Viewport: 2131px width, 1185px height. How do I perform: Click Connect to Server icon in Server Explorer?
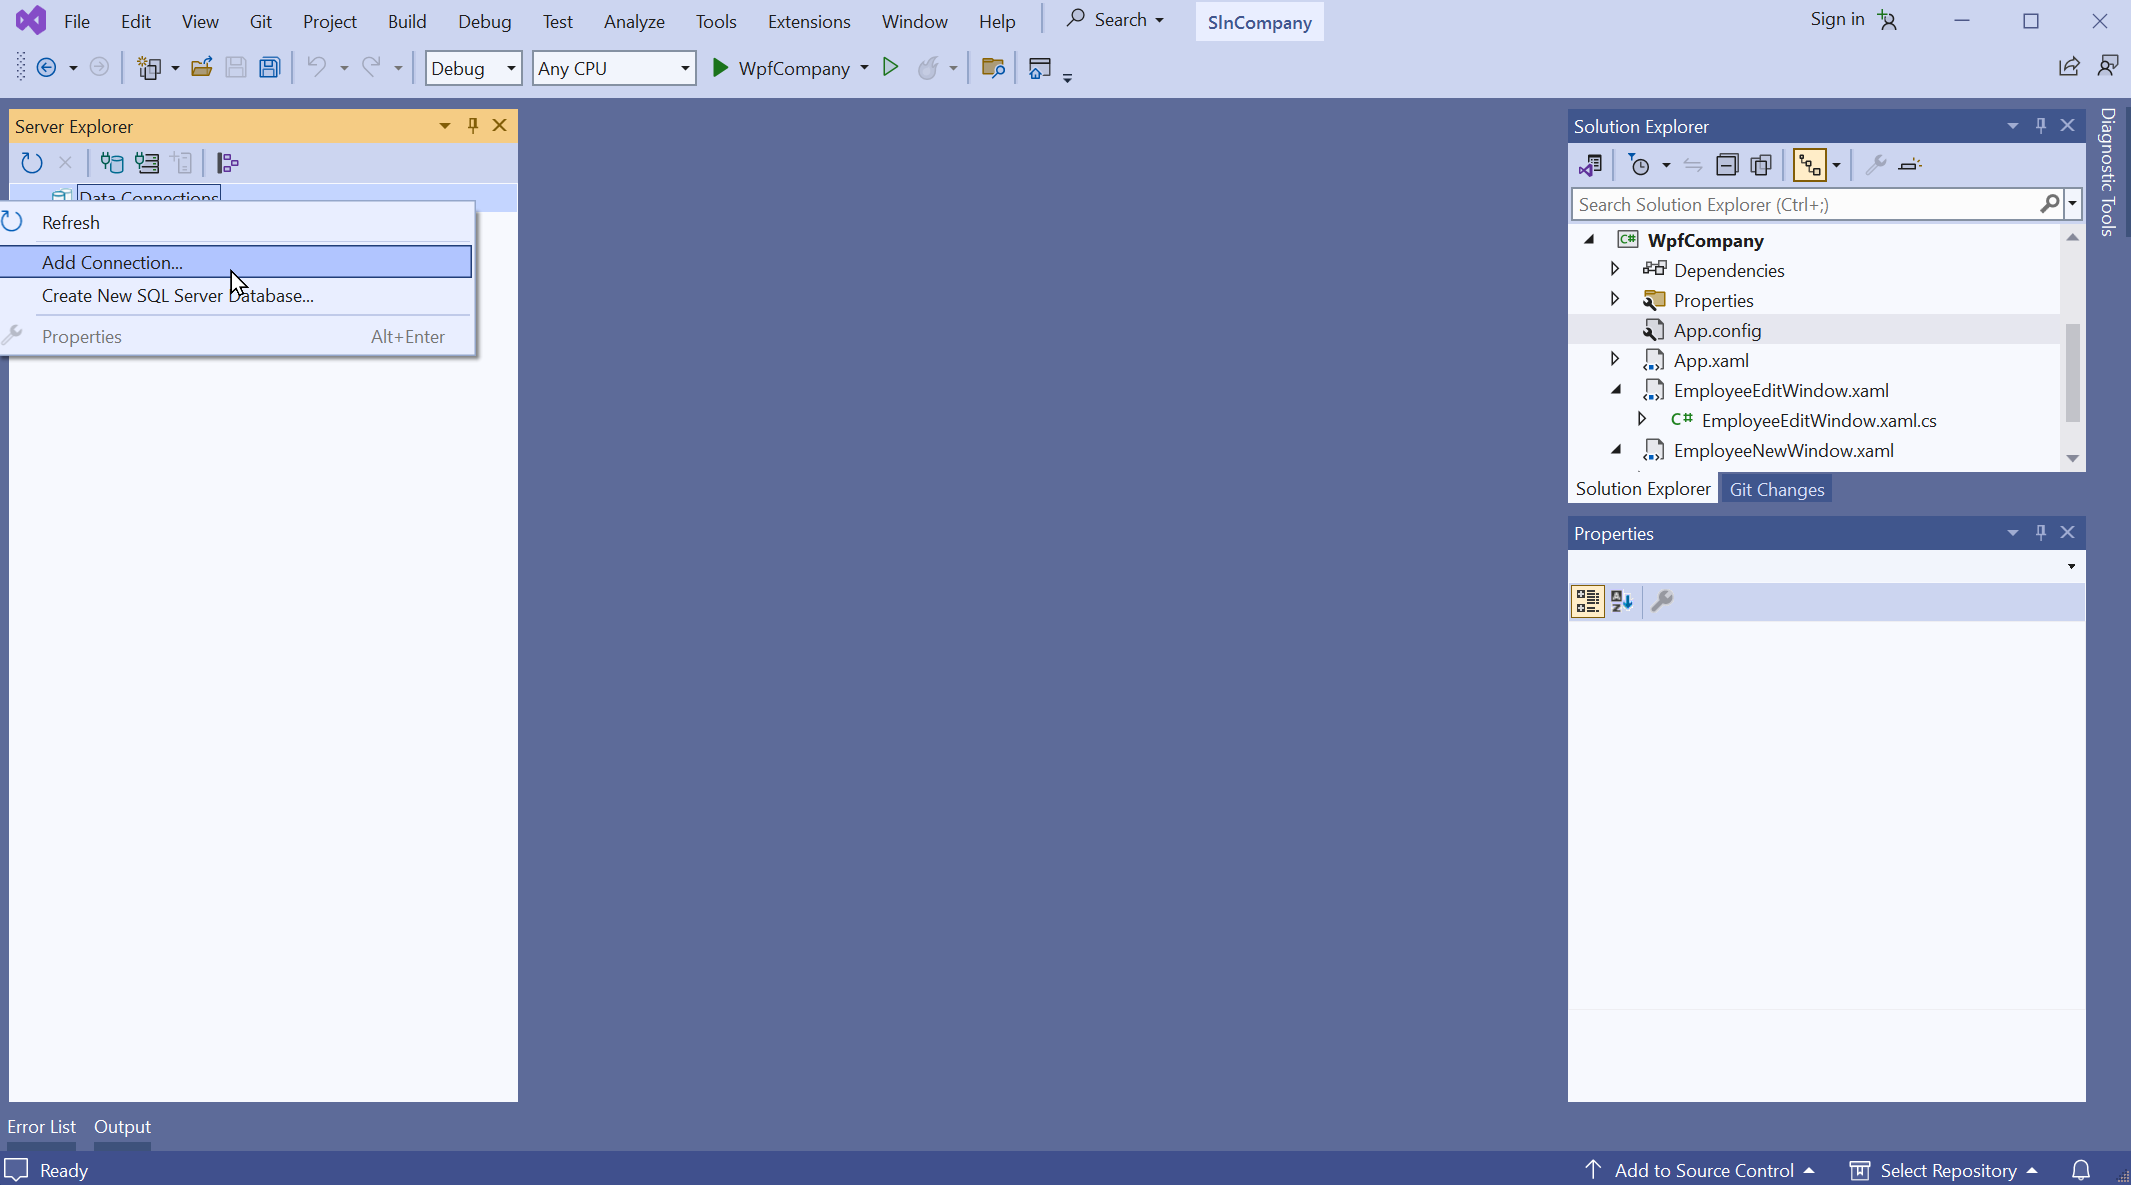[x=147, y=163]
